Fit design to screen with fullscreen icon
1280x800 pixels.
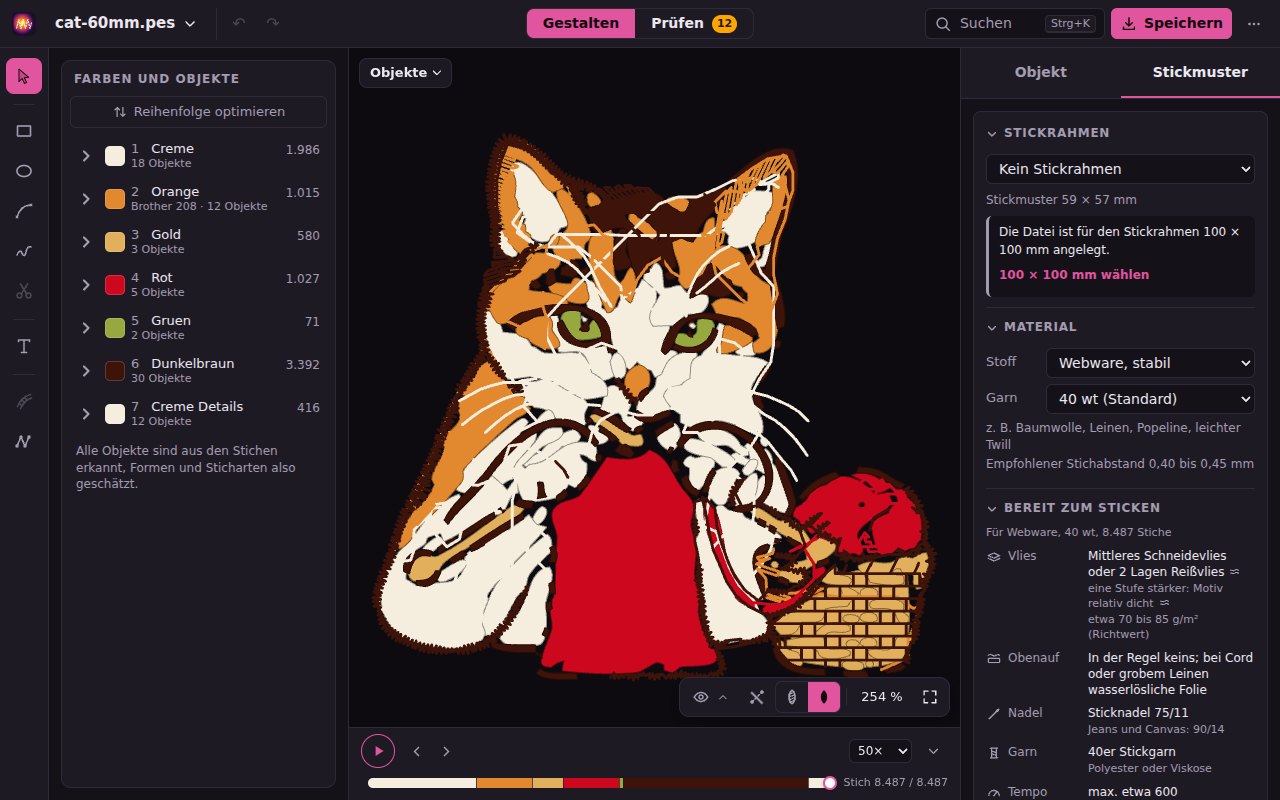tap(930, 697)
